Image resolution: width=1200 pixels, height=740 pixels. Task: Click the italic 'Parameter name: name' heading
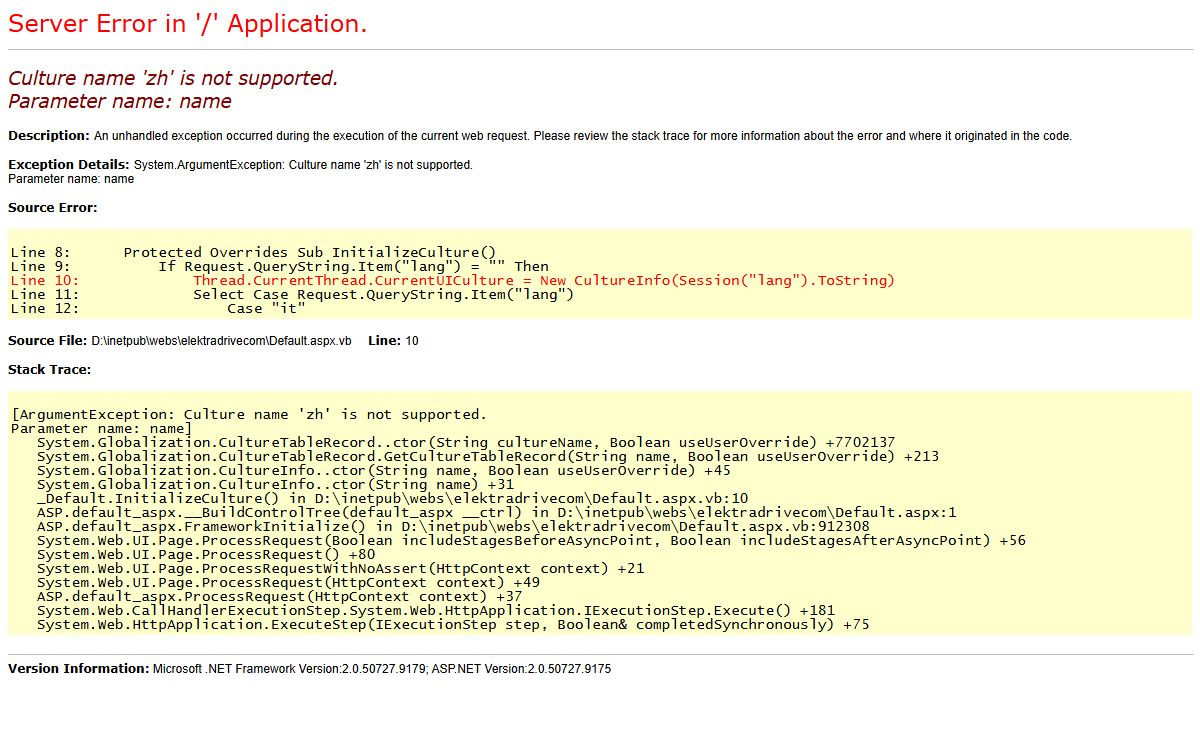coord(120,101)
